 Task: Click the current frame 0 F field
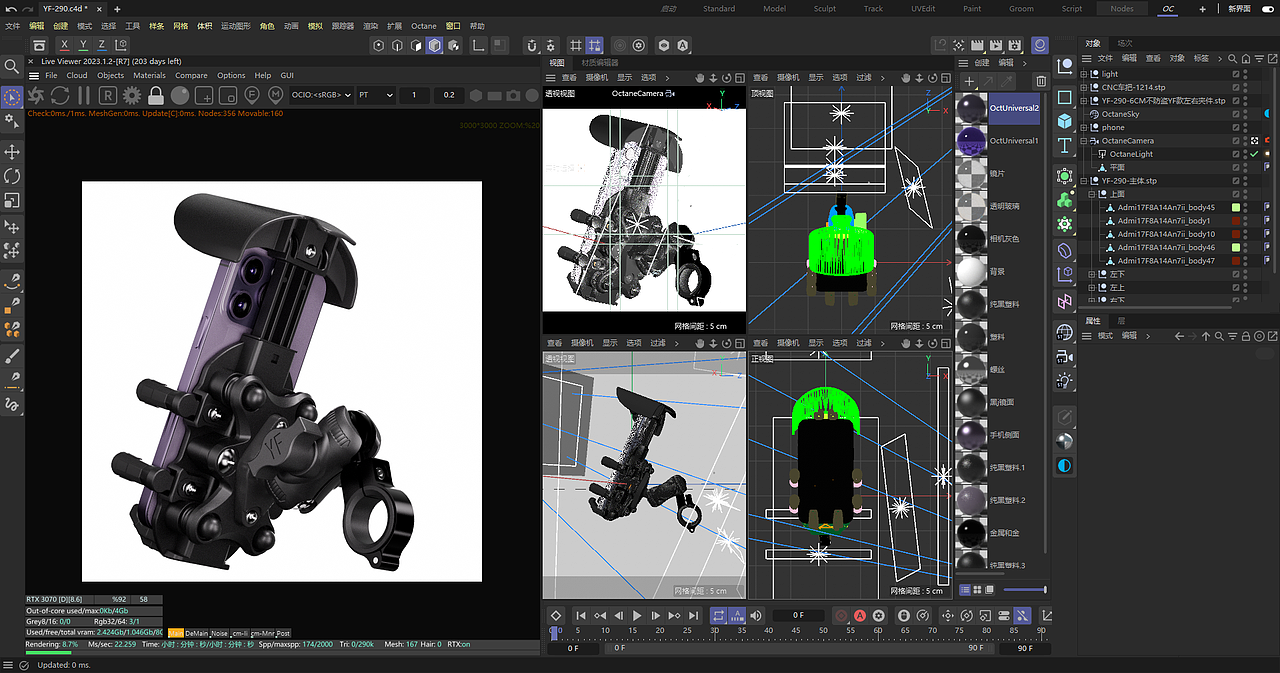pos(797,616)
